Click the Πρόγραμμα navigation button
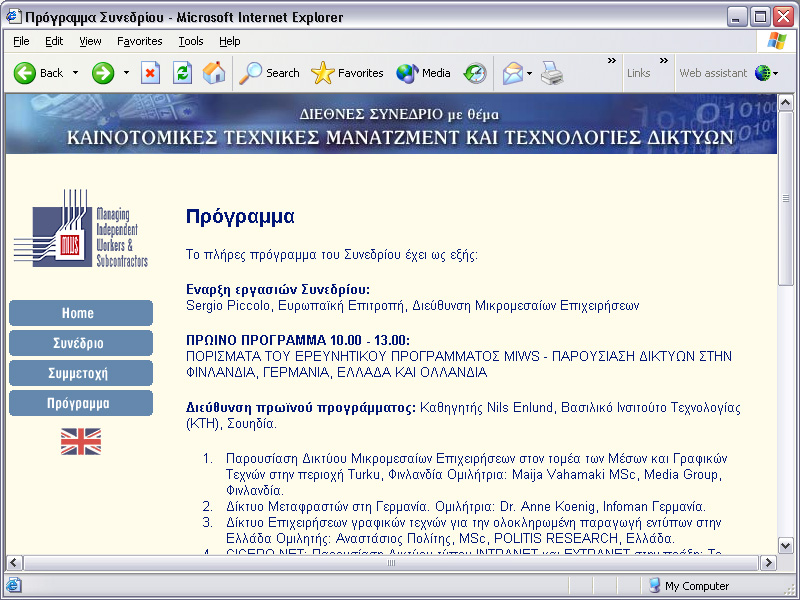800x600 pixels. 81,403
